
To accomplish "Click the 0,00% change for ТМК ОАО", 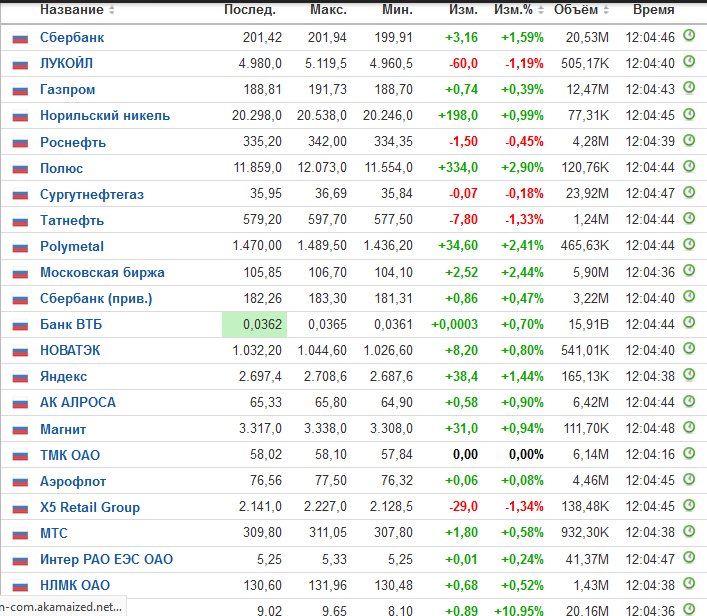I will coord(526,454).
